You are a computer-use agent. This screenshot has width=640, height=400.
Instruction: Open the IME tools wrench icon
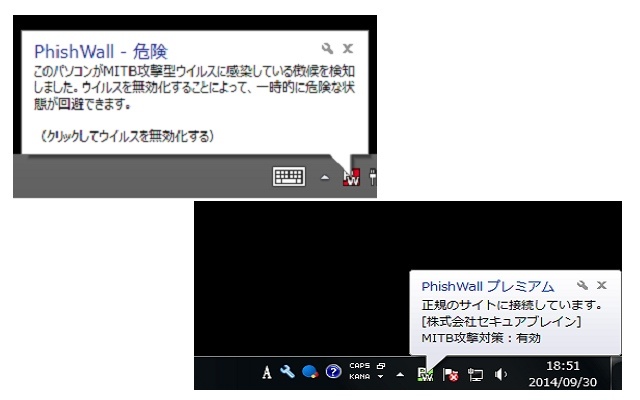pos(287,372)
